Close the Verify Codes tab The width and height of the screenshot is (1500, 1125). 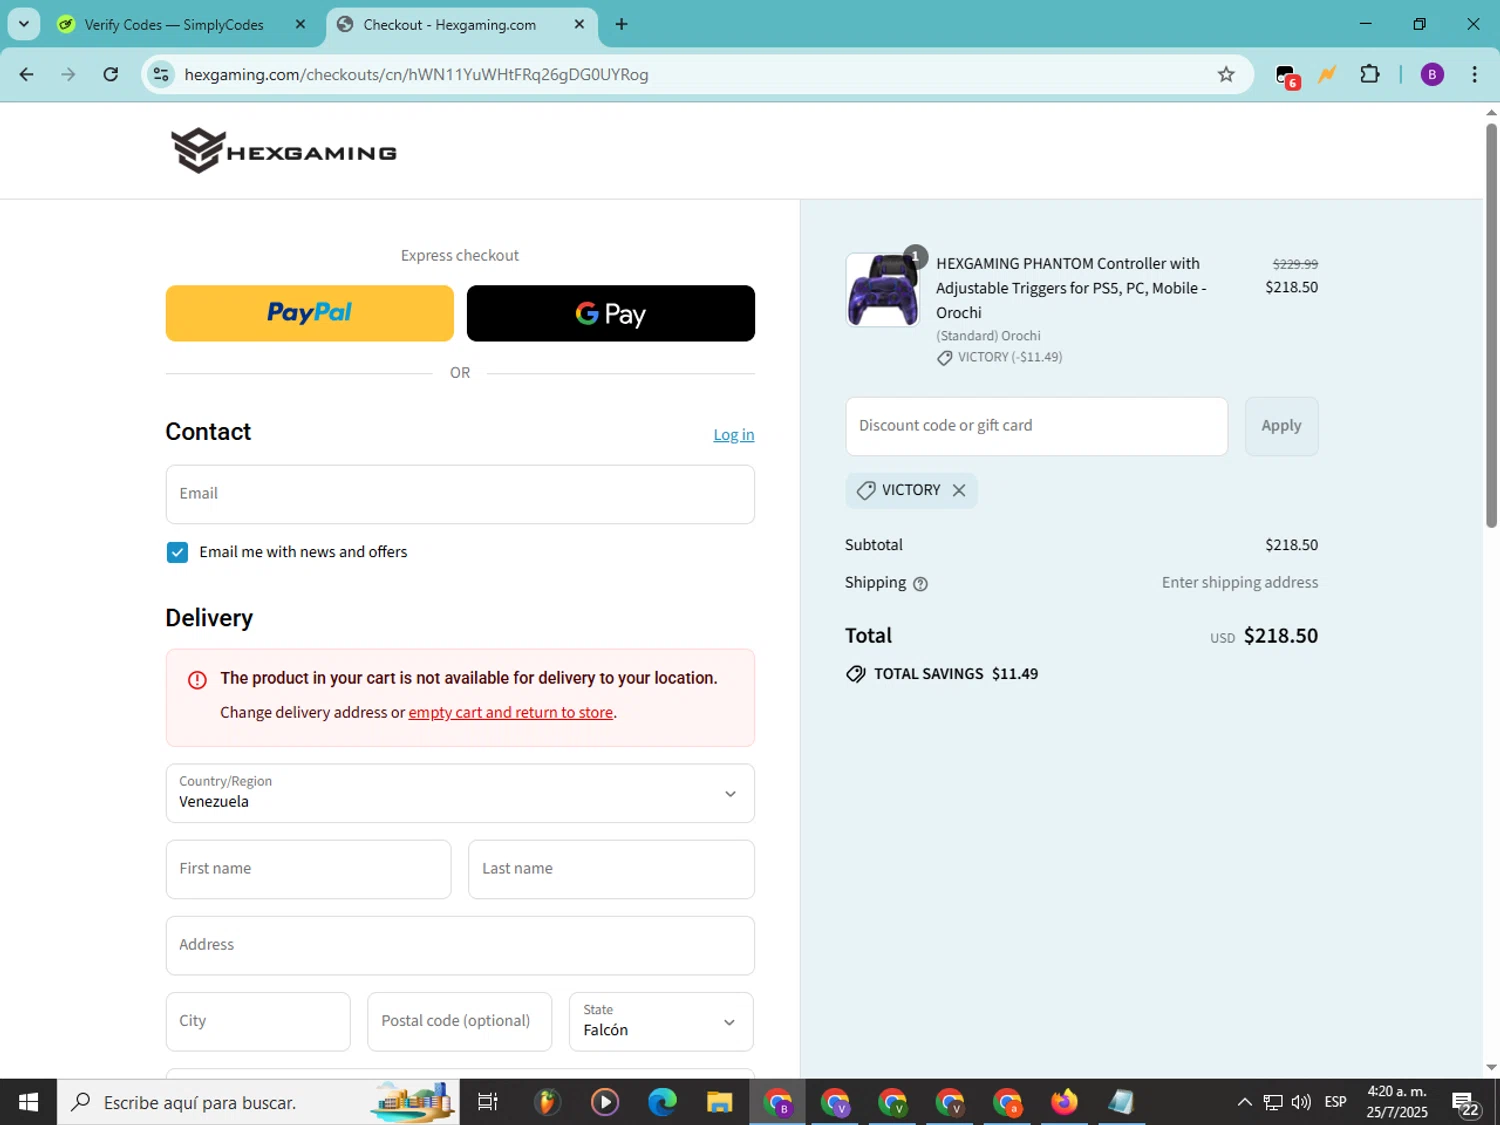[300, 25]
